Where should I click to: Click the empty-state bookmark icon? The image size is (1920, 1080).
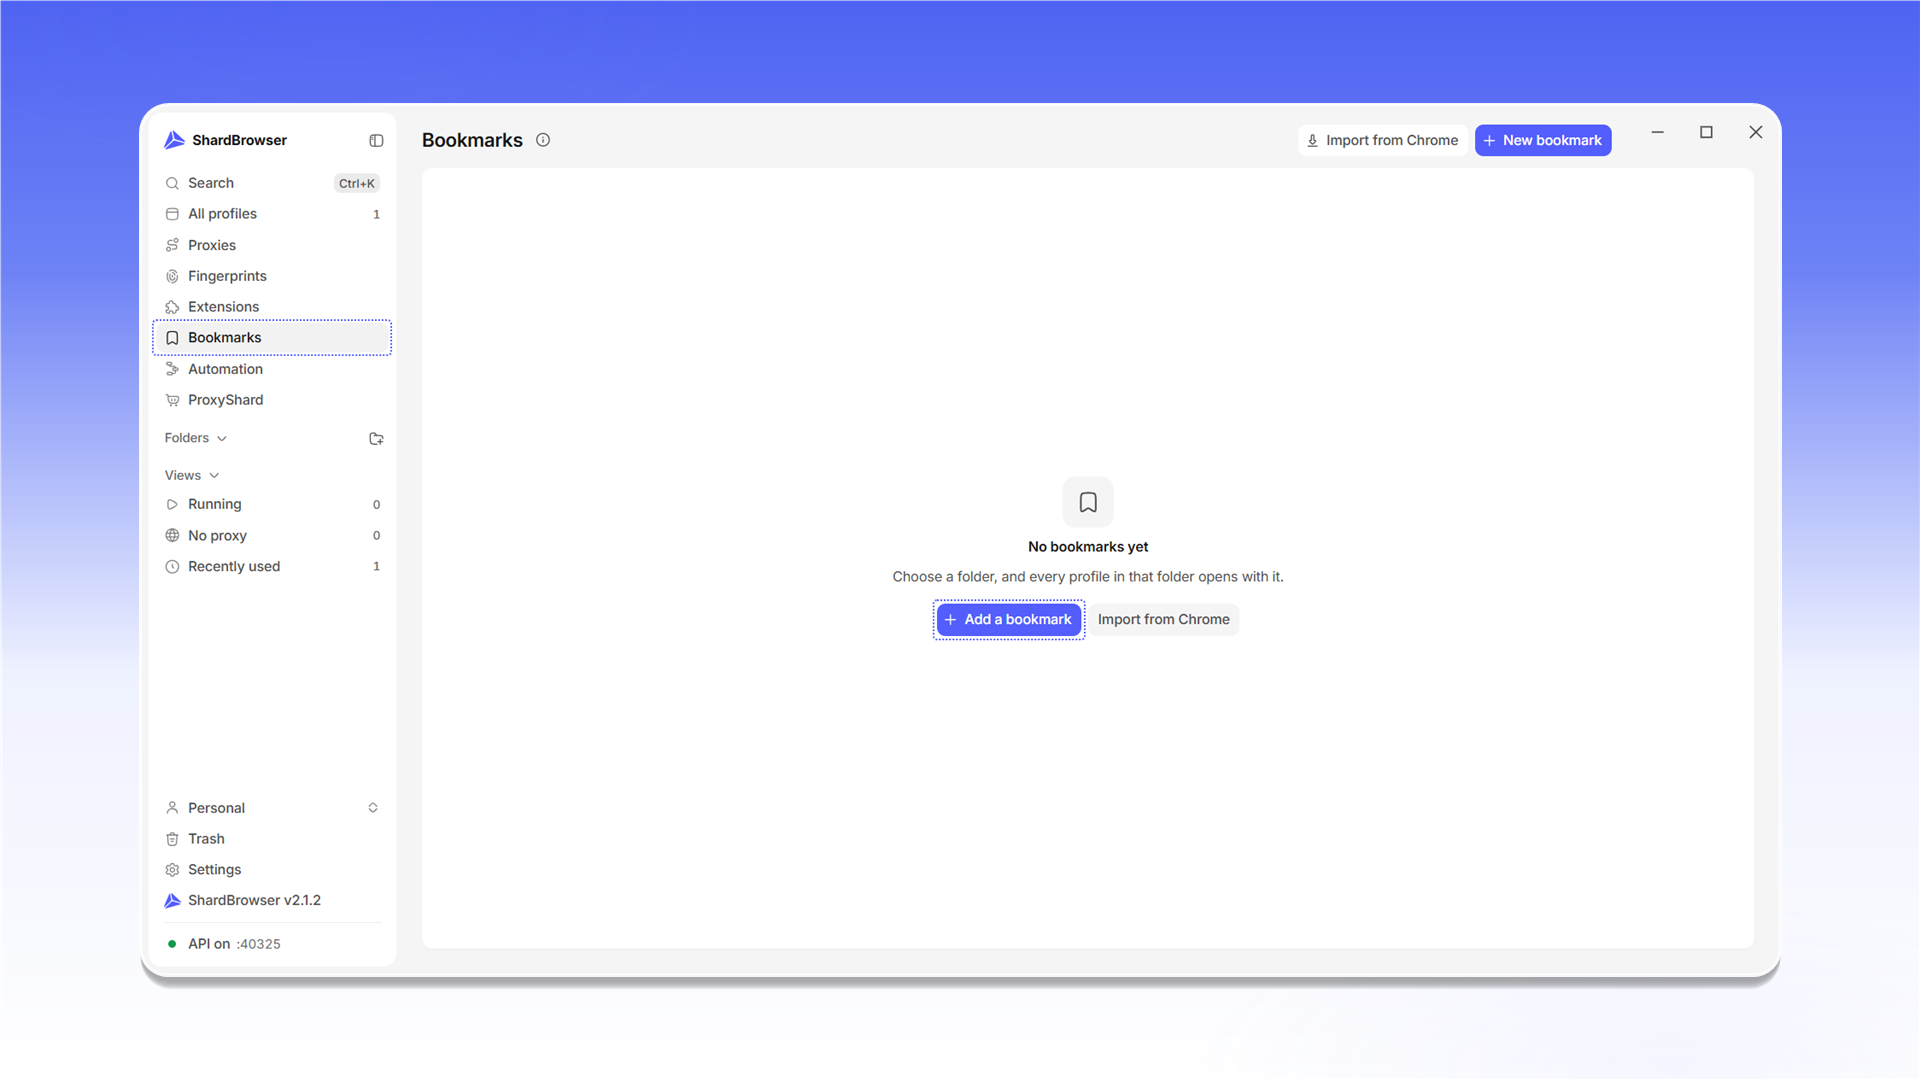coord(1088,502)
